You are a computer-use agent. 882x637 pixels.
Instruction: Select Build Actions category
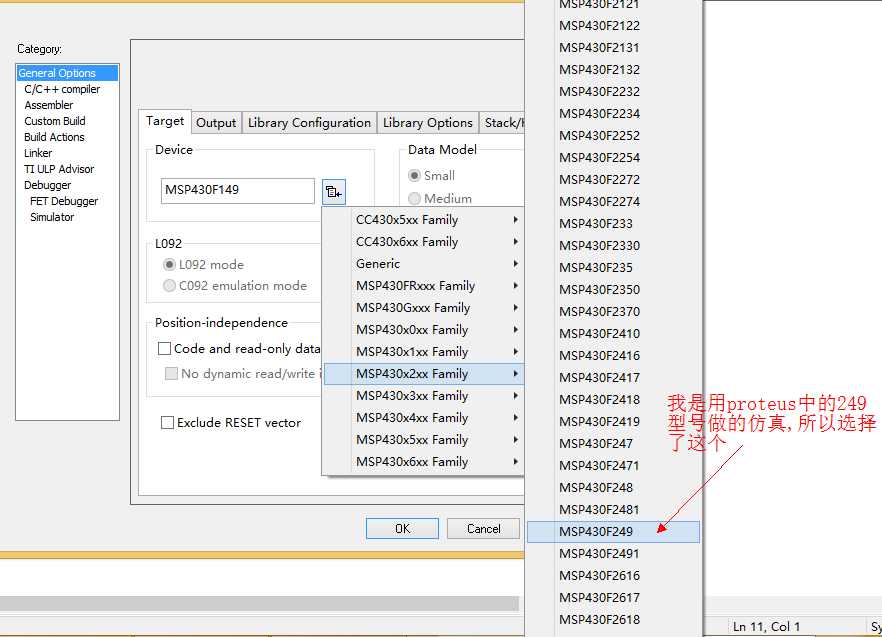point(54,137)
